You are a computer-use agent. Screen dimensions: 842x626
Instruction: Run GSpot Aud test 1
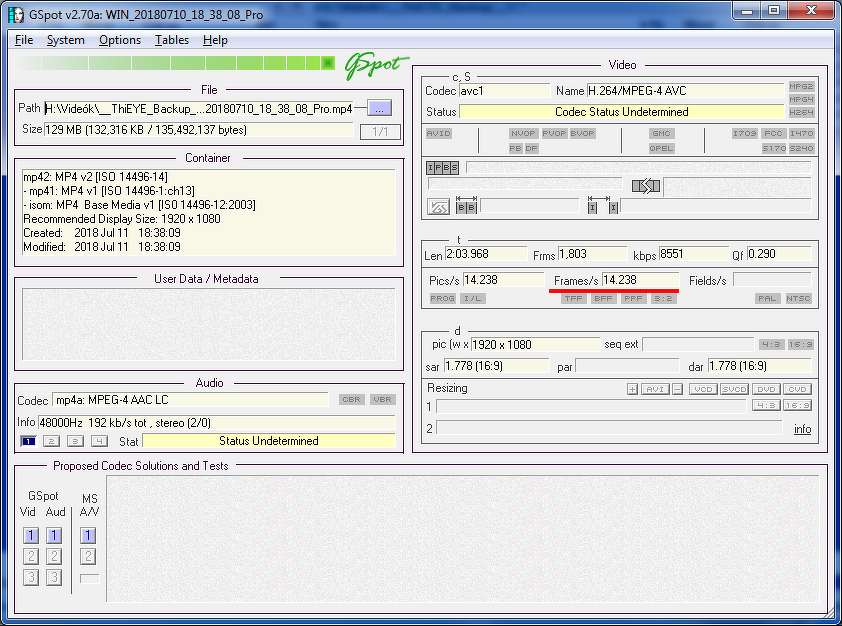tap(54, 535)
